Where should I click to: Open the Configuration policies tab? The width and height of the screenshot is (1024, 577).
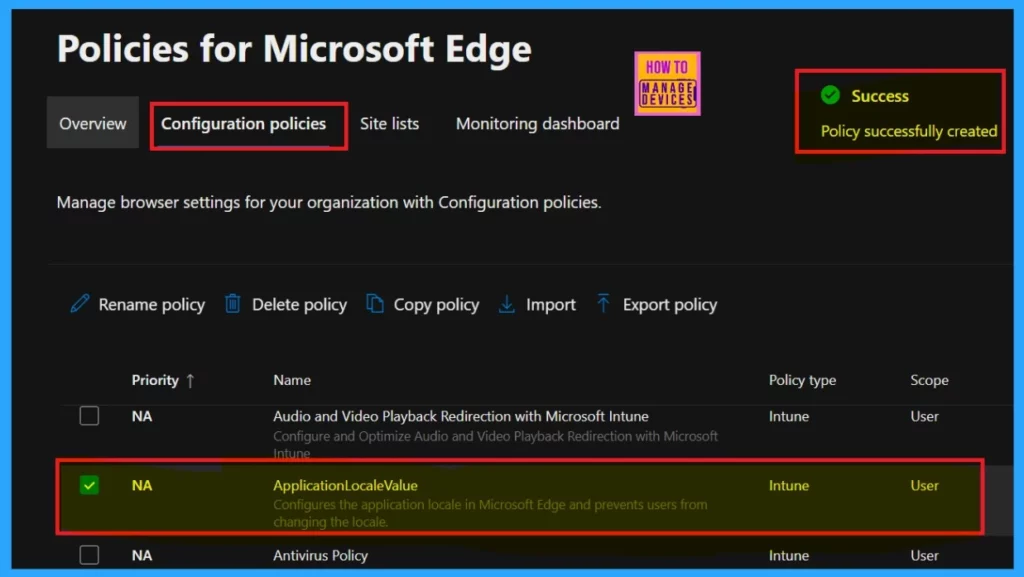(244, 123)
